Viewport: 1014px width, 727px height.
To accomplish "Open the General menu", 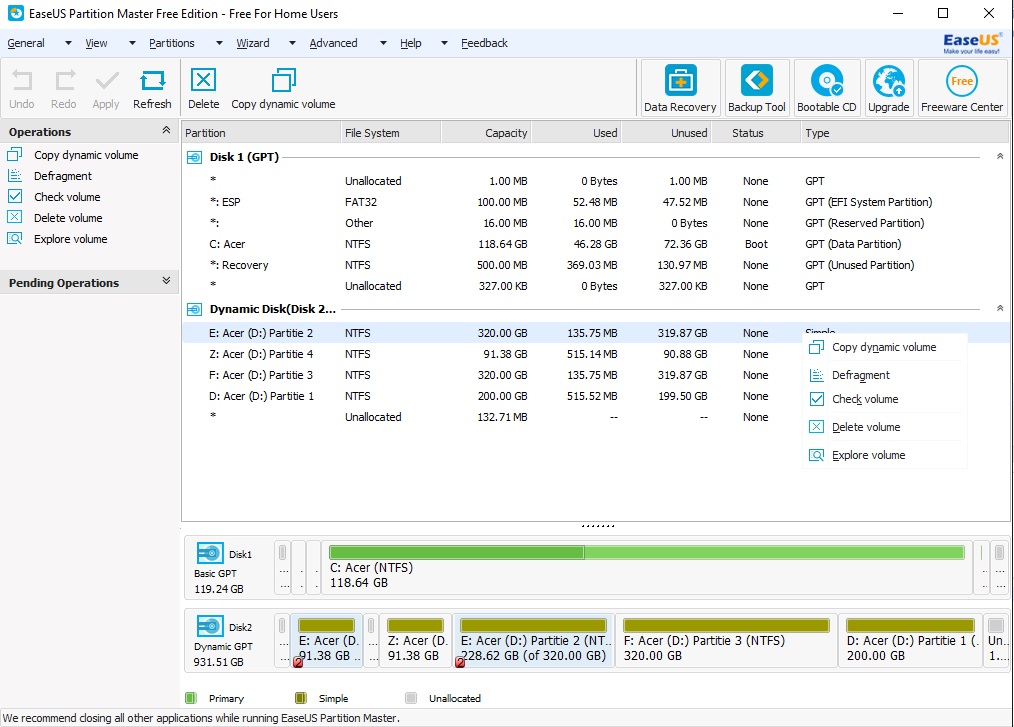I will (x=26, y=43).
